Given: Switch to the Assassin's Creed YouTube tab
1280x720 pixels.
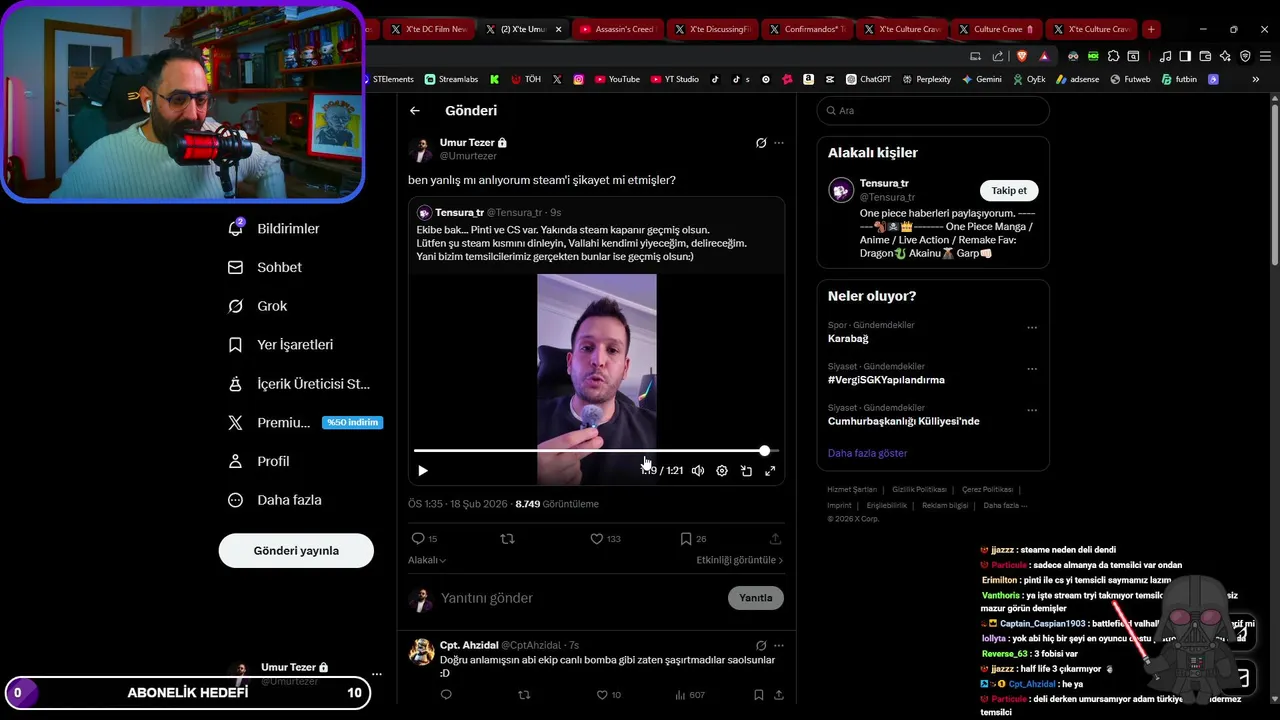Looking at the screenshot, I should [616, 29].
